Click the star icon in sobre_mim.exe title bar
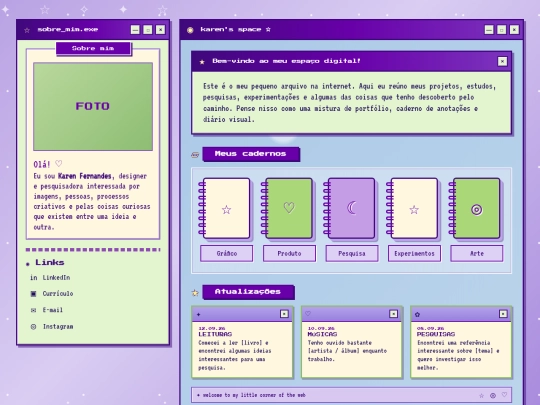The image size is (540, 405). tap(27, 30)
